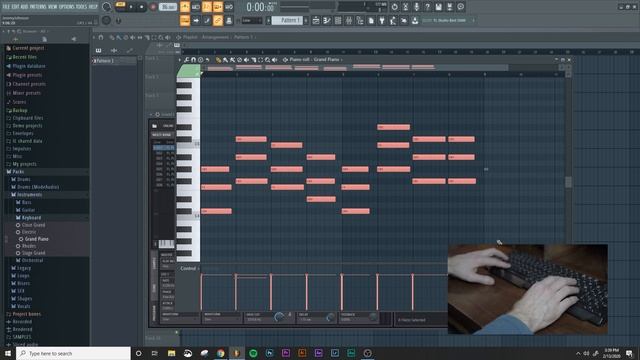Open the EDIT menu
The width and height of the screenshot is (640, 360).
15,7
